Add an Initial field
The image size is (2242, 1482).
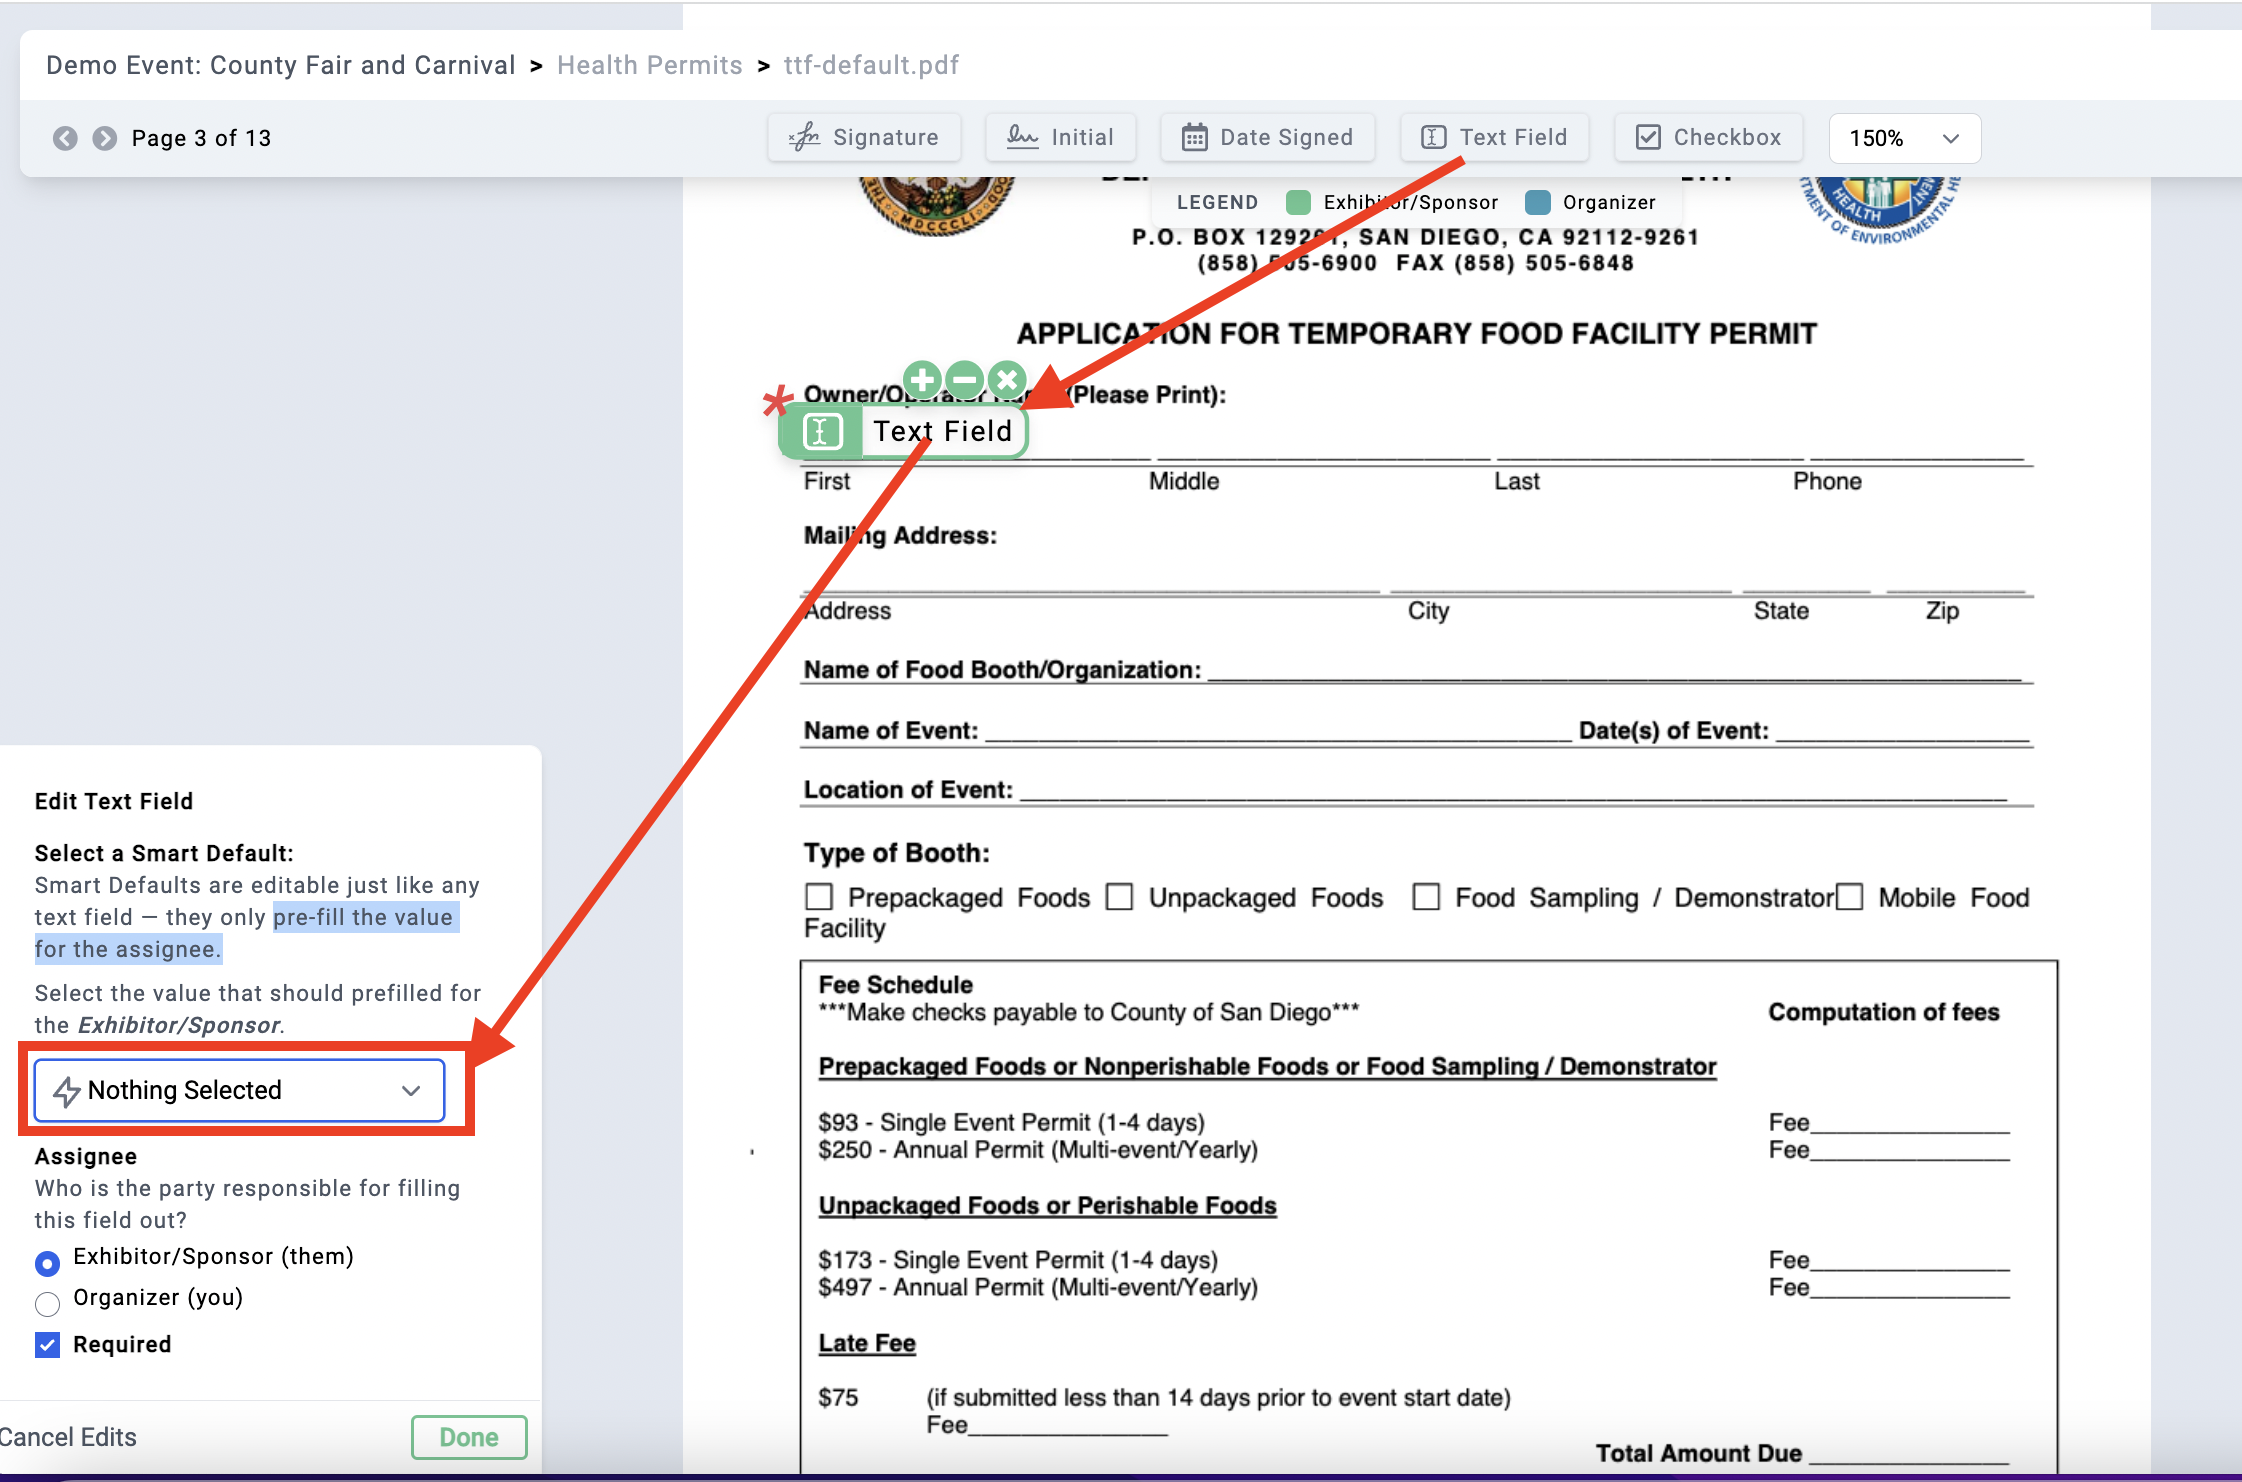(1060, 138)
